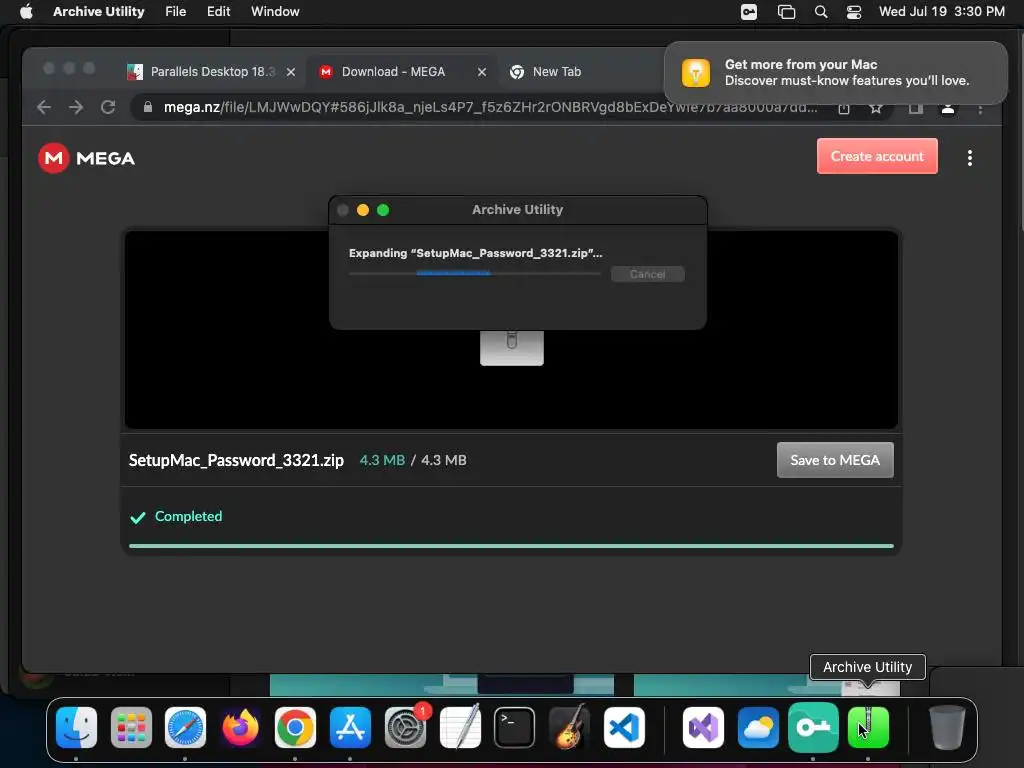Open Control Center in menu bar

(854, 12)
